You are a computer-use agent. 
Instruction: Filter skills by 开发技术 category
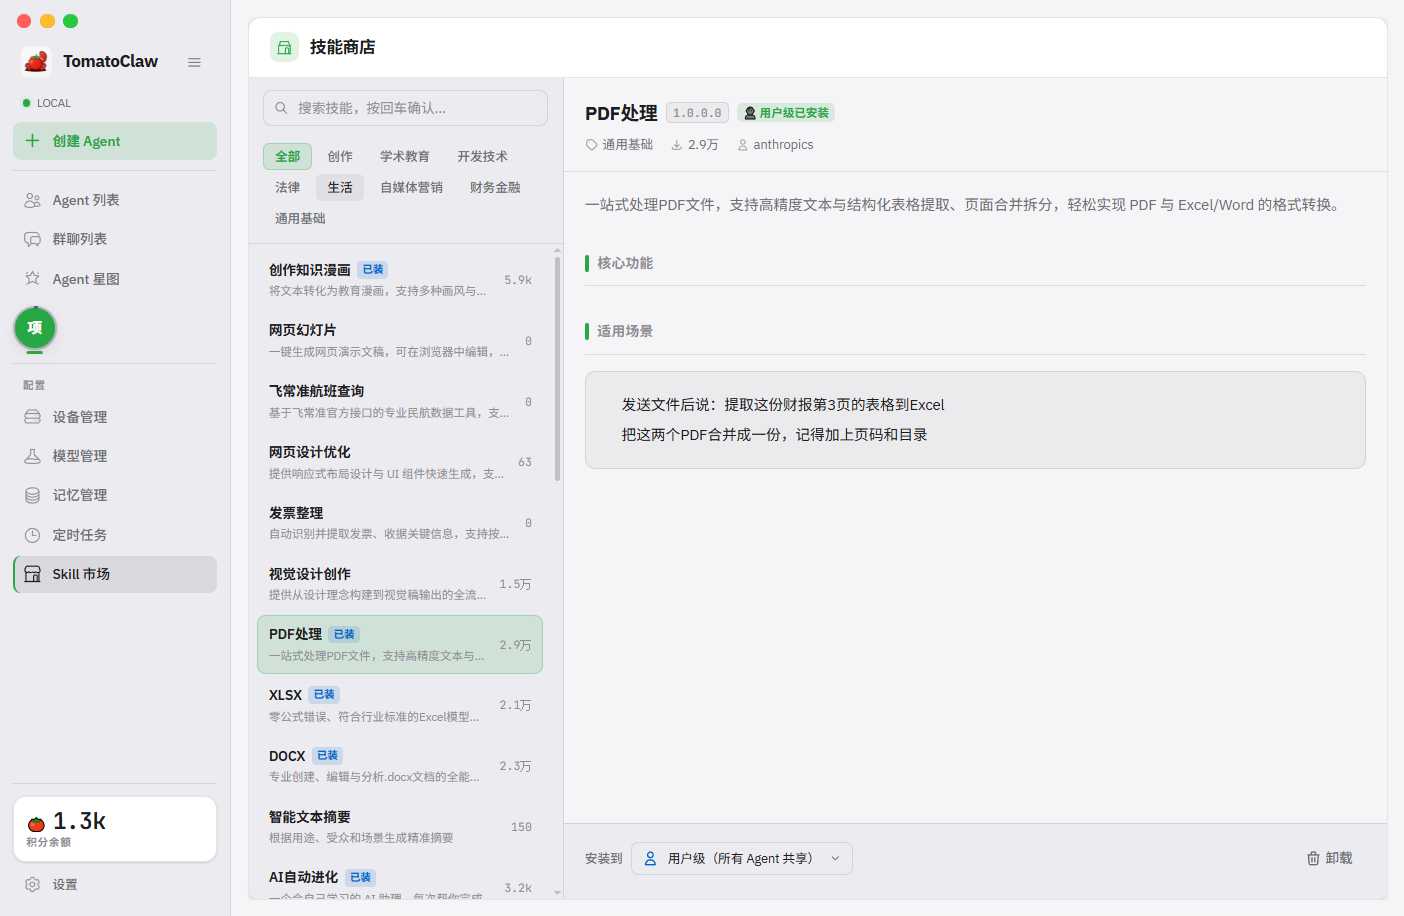click(x=482, y=156)
